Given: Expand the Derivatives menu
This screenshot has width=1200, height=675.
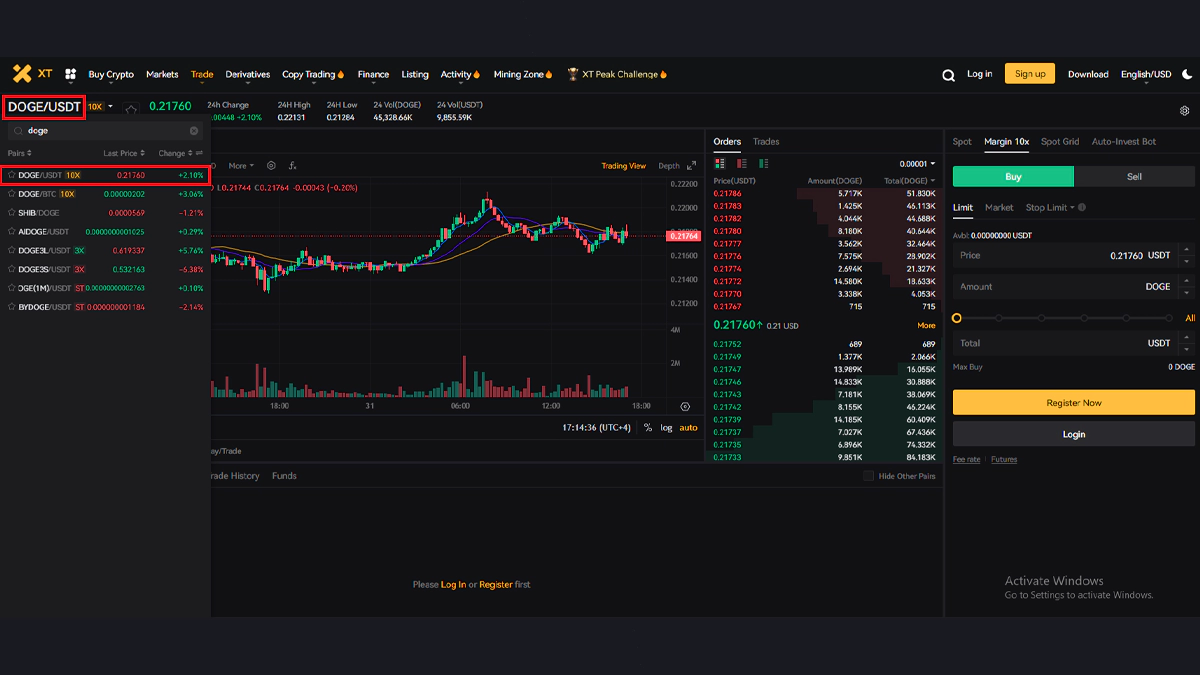Looking at the screenshot, I should click(248, 74).
